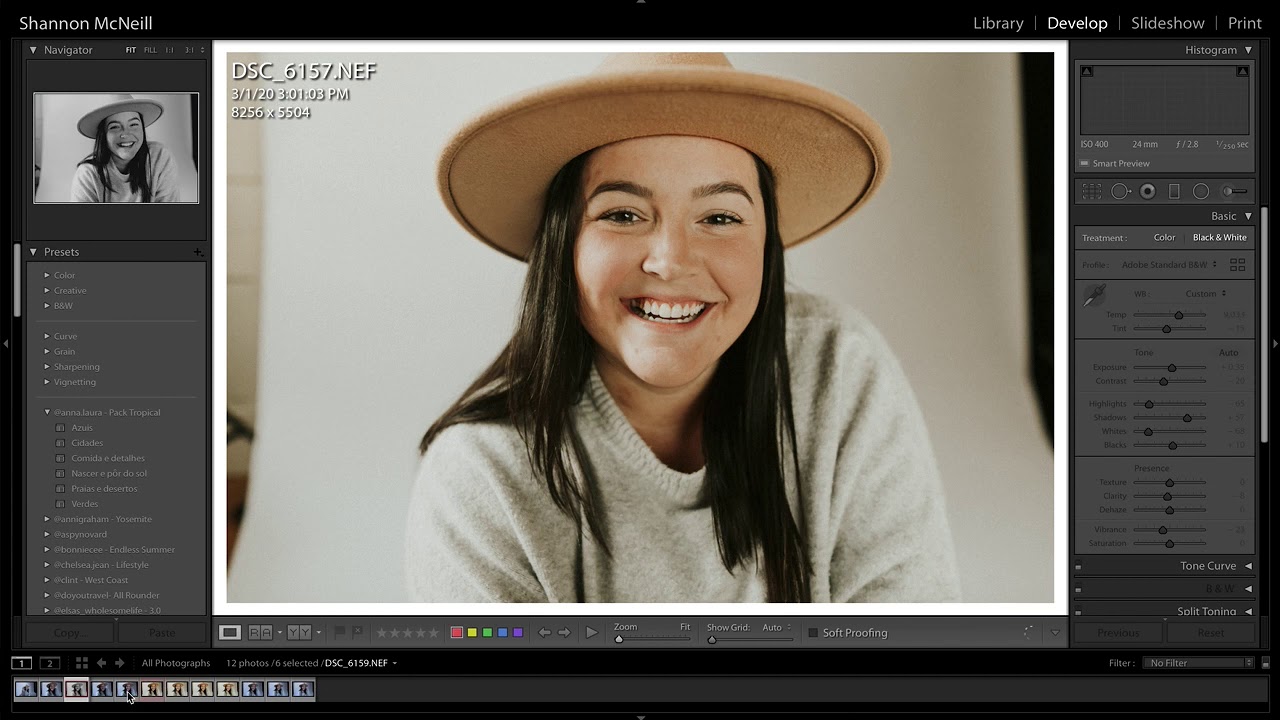Open Adobe Standard B&W profile dropdown

click(1169, 265)
